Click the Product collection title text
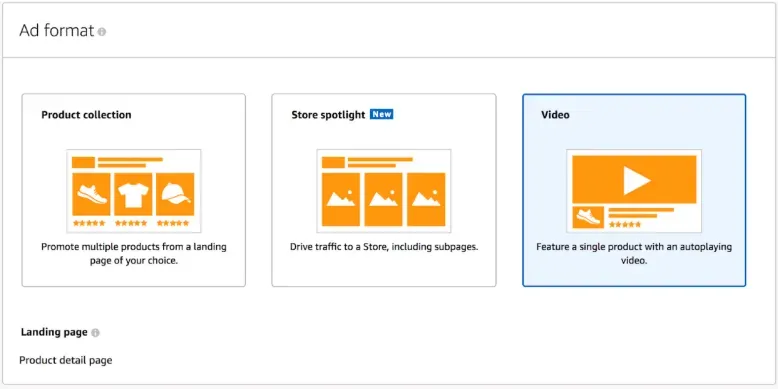 pos(86,115)
